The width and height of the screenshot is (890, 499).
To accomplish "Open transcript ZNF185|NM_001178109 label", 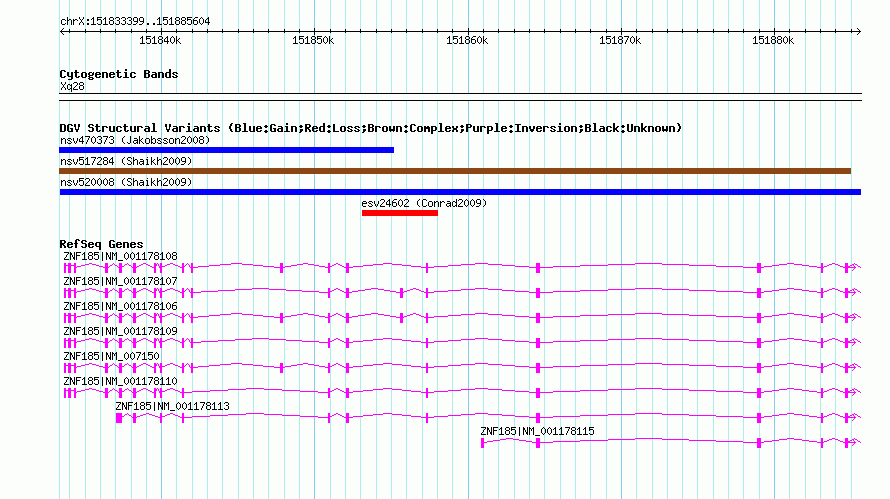I will [x=120, y=332].
